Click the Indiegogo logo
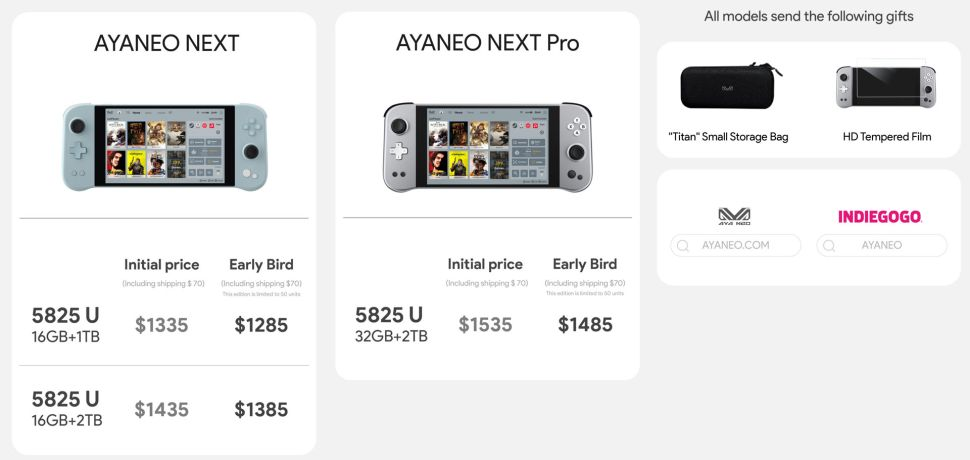The image size is (970, 460). (880, 216)
